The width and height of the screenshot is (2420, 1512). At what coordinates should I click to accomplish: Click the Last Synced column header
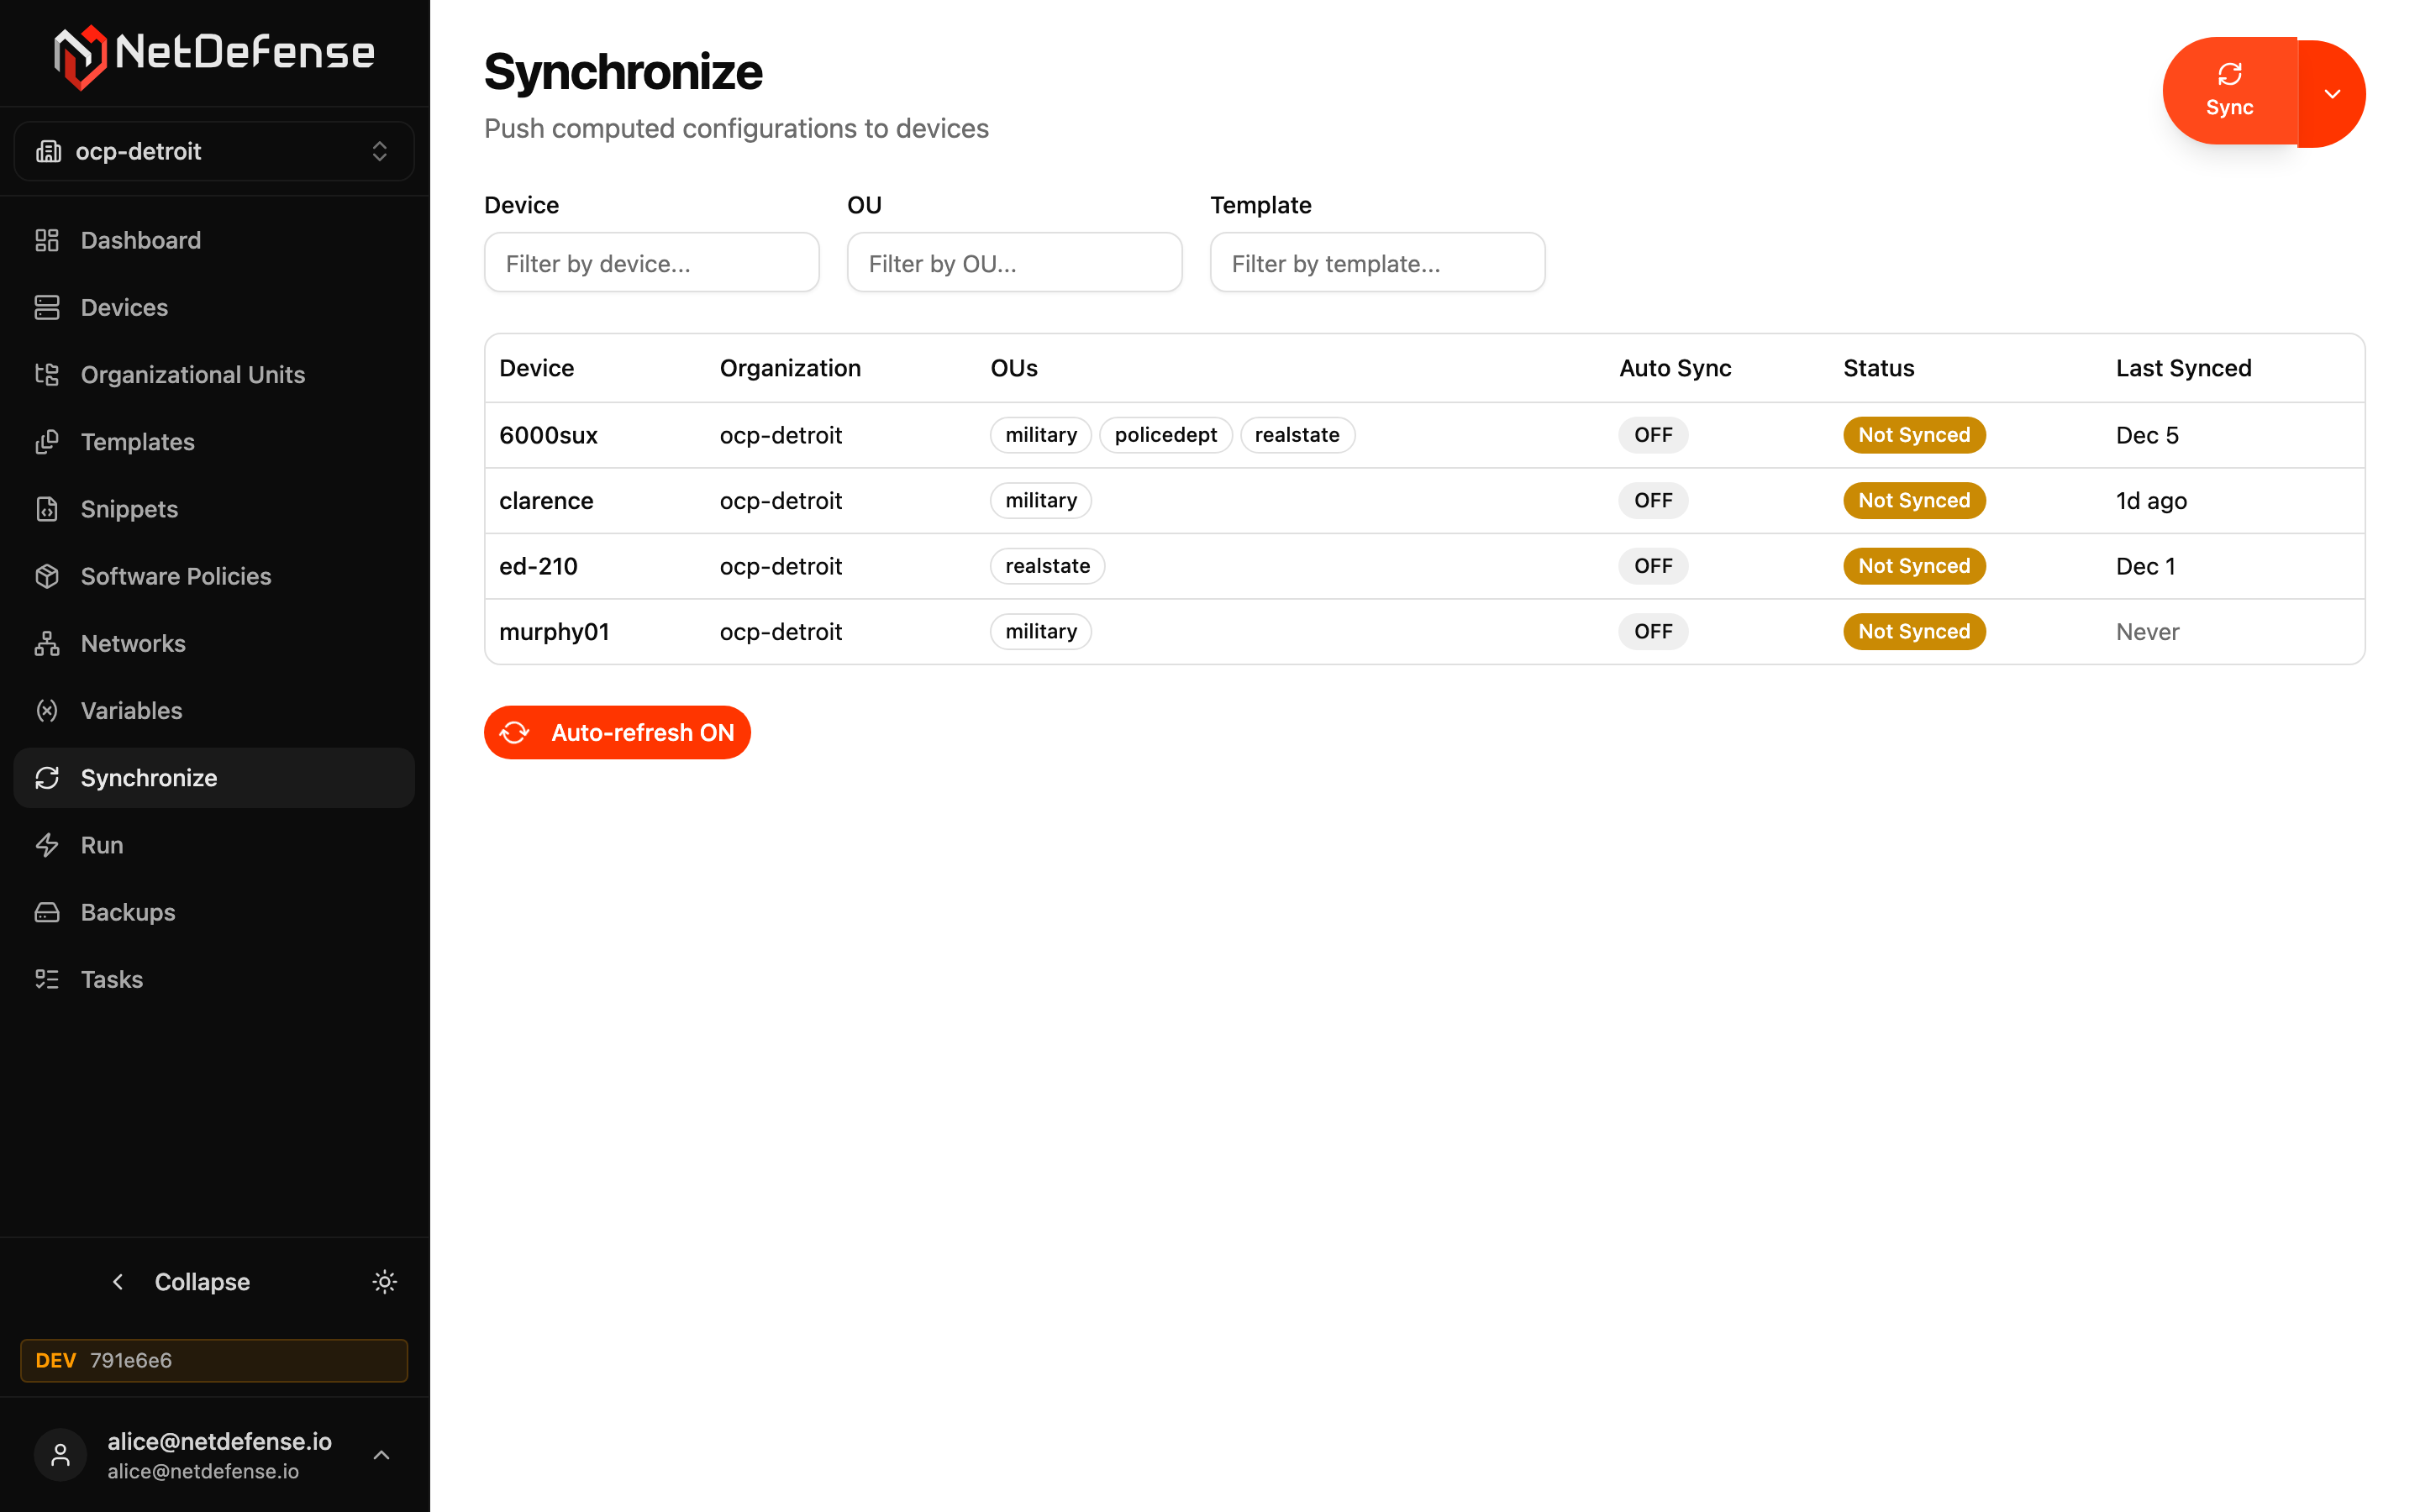click(2183, 368)
